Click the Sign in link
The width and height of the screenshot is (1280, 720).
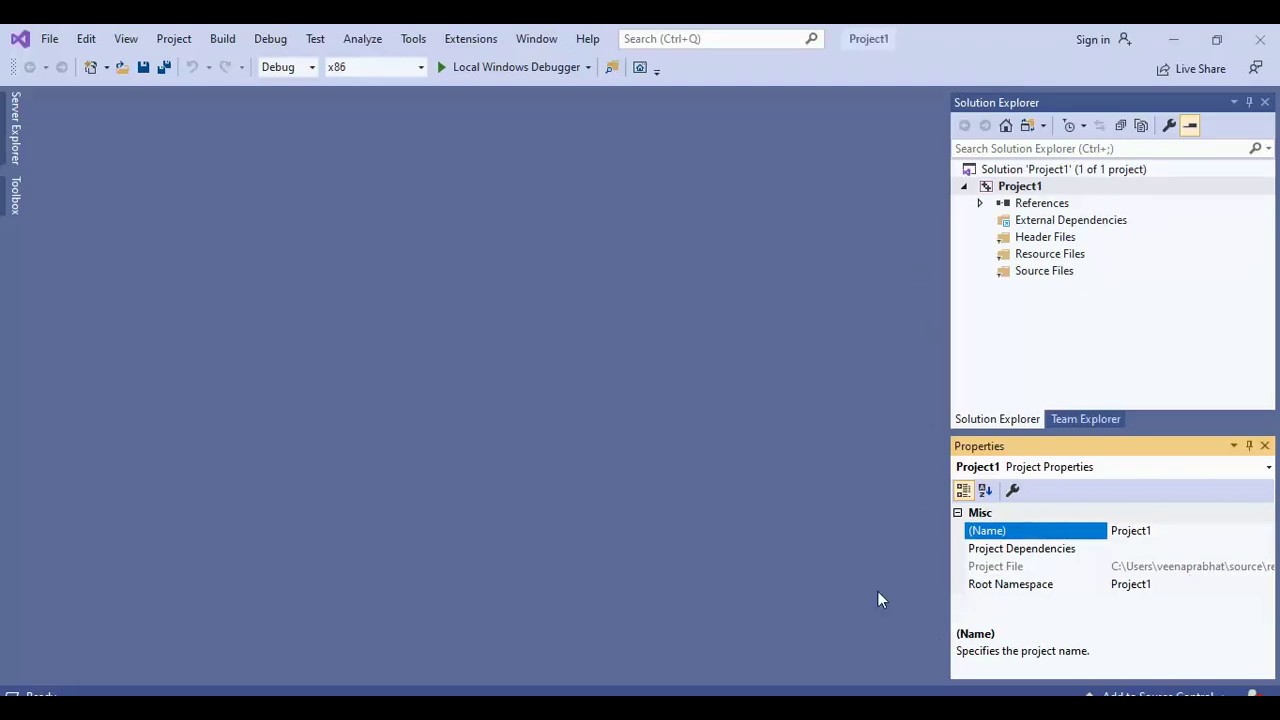point(1093,40)
